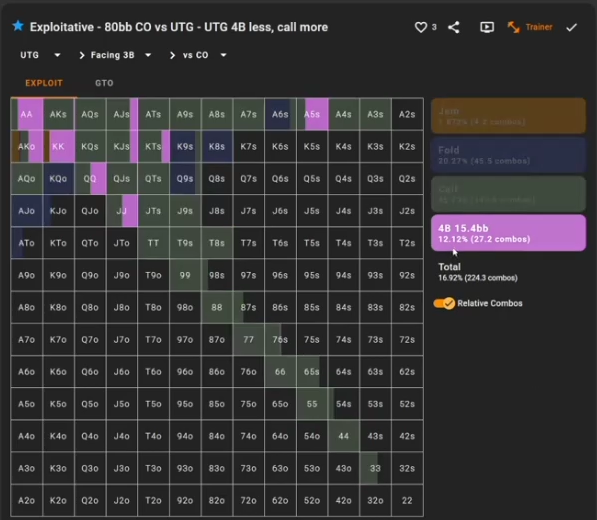Open the vs CO opponent dropdown
Viewport: 597px width, 520px height.
(204, 55)
